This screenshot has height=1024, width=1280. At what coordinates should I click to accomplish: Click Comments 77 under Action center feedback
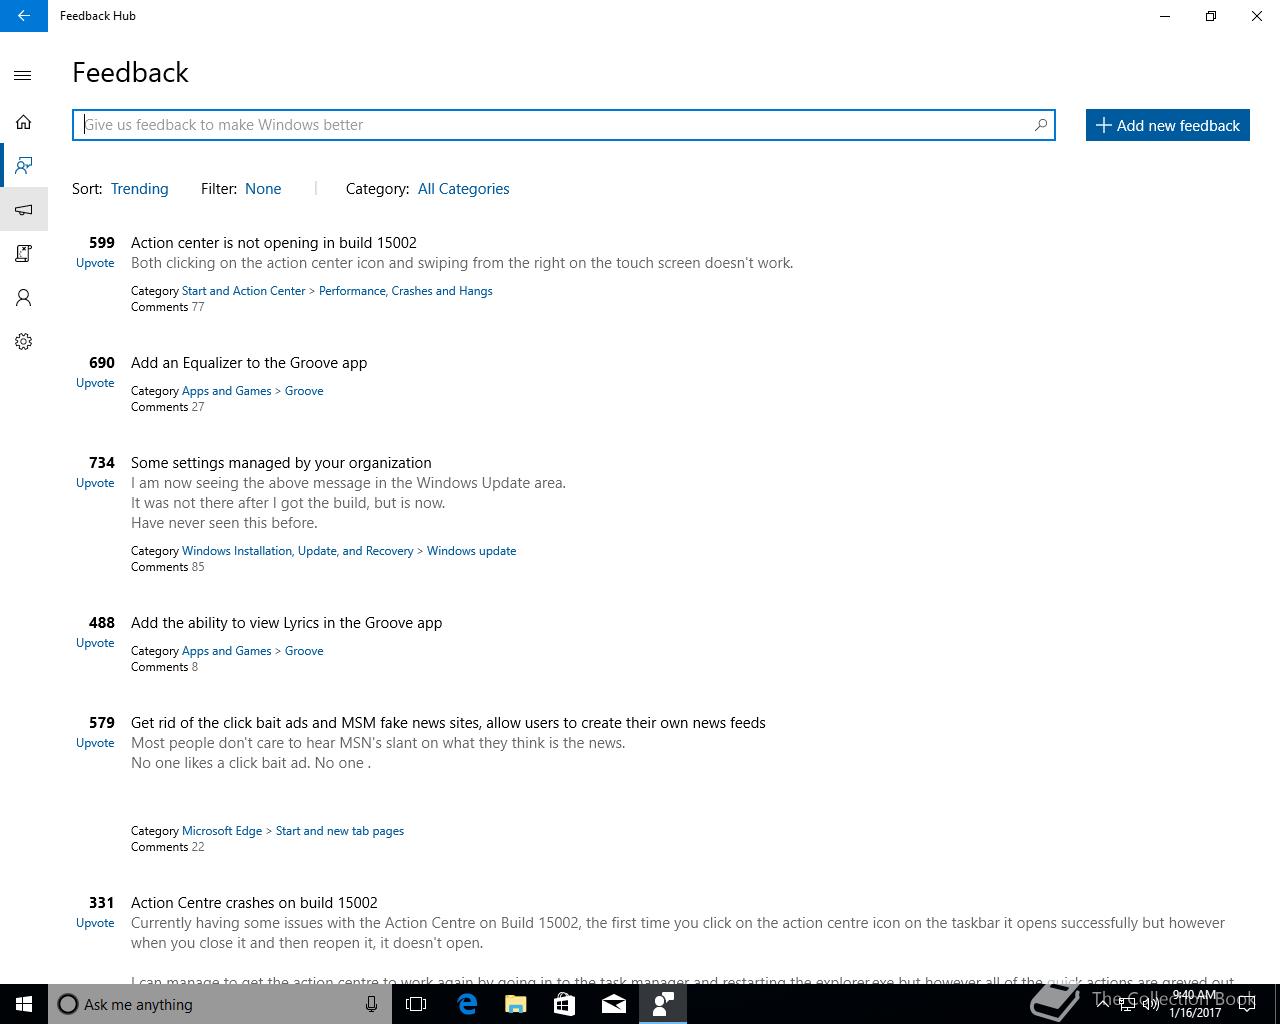click(x=167, y=307)
